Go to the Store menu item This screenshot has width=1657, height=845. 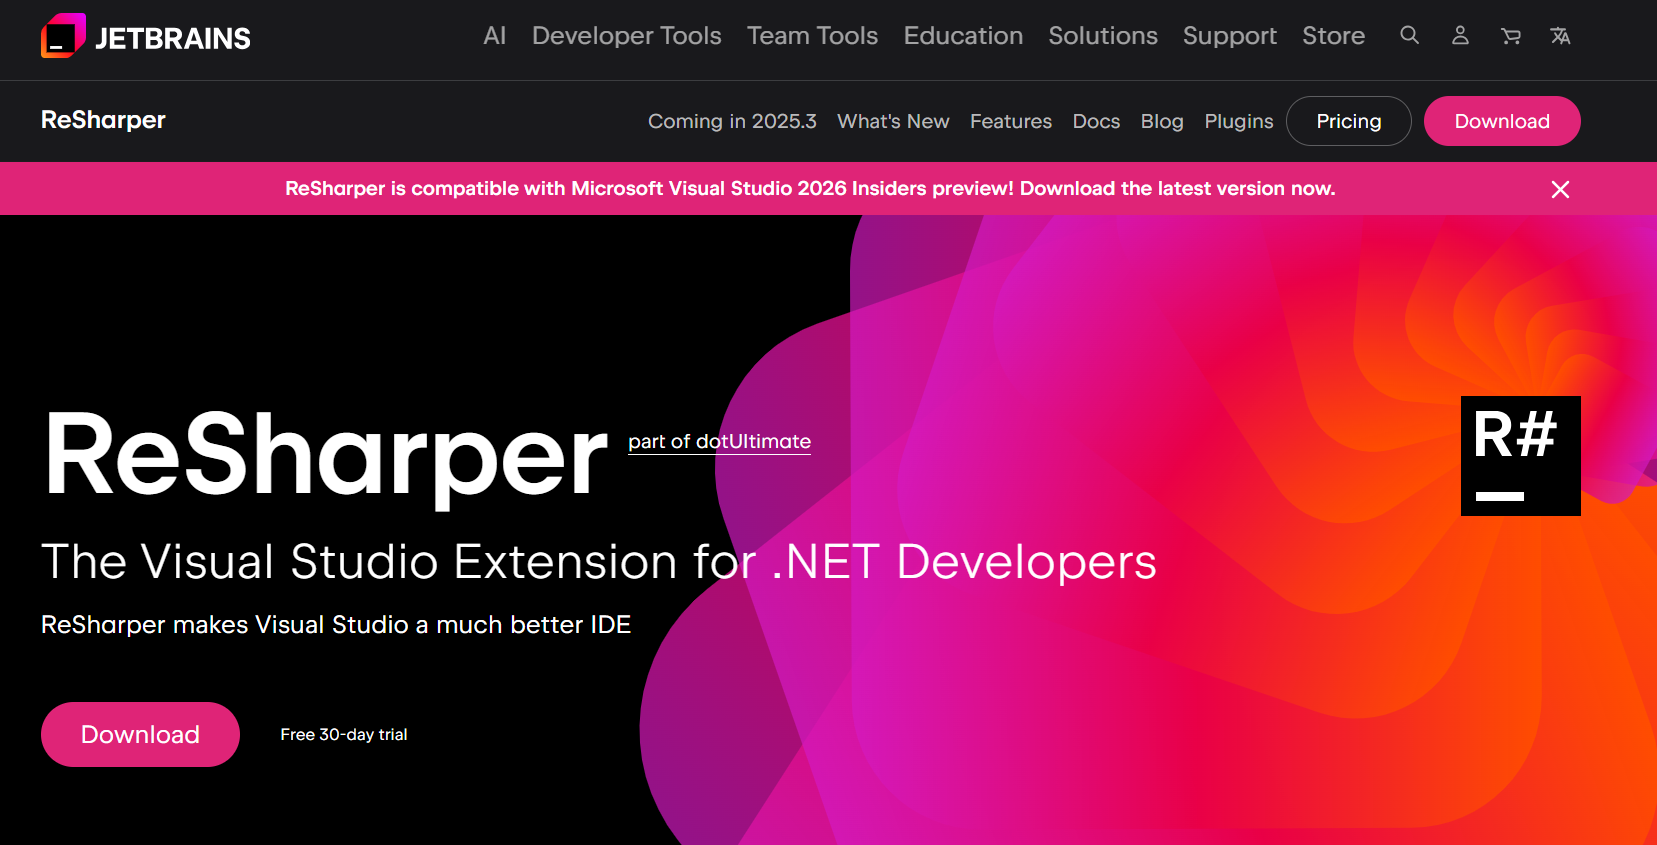tap(1333, 36)
